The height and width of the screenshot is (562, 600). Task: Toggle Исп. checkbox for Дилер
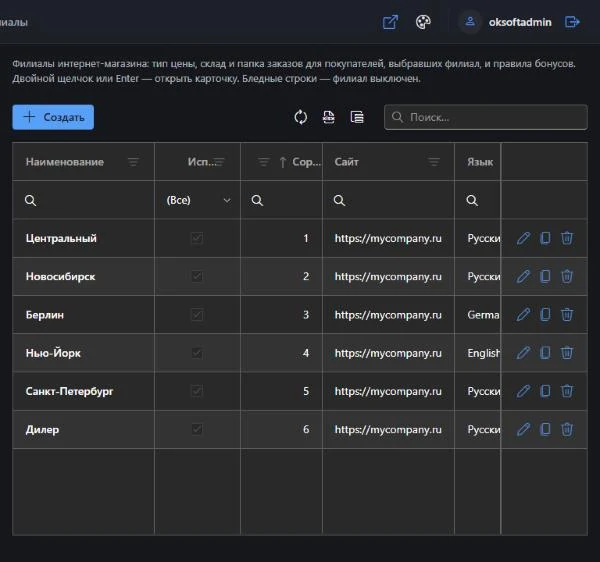pos(197,429)
